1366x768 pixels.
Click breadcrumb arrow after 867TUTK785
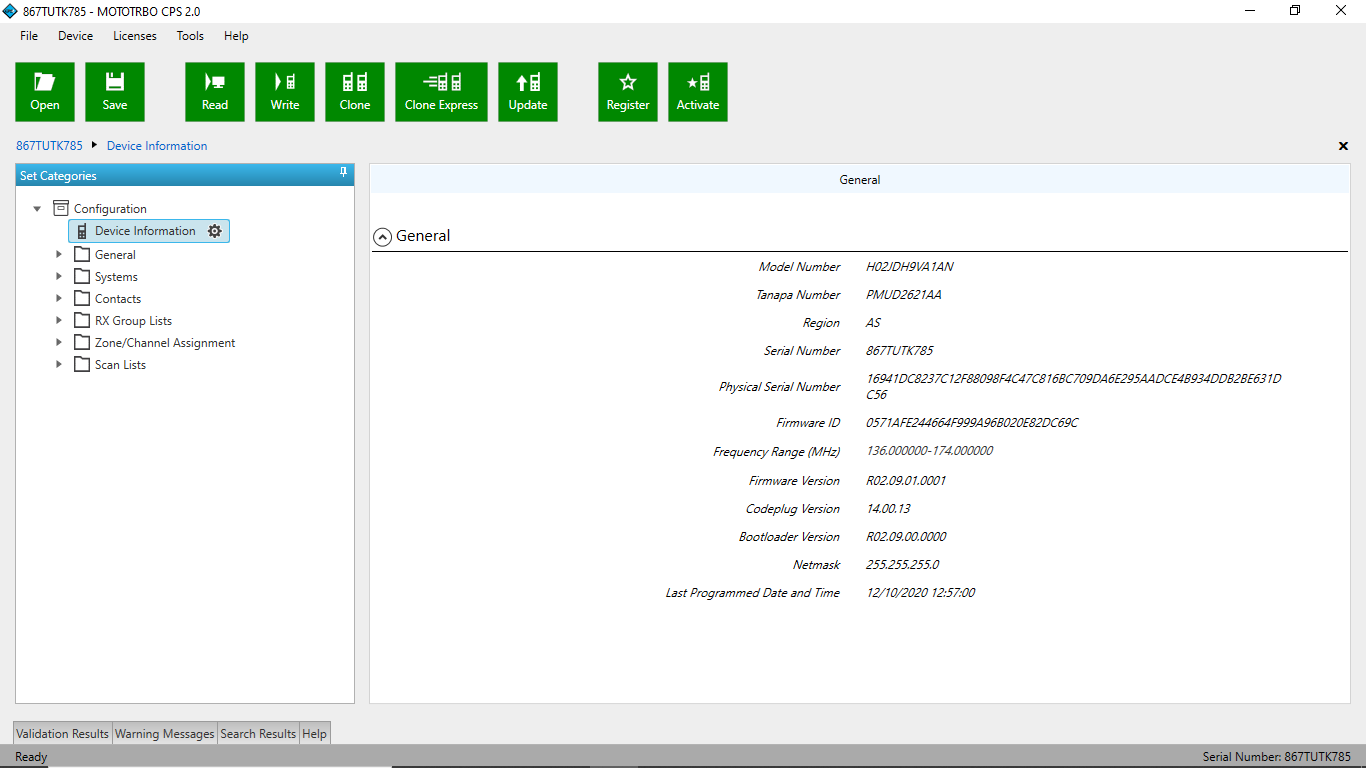94,145
